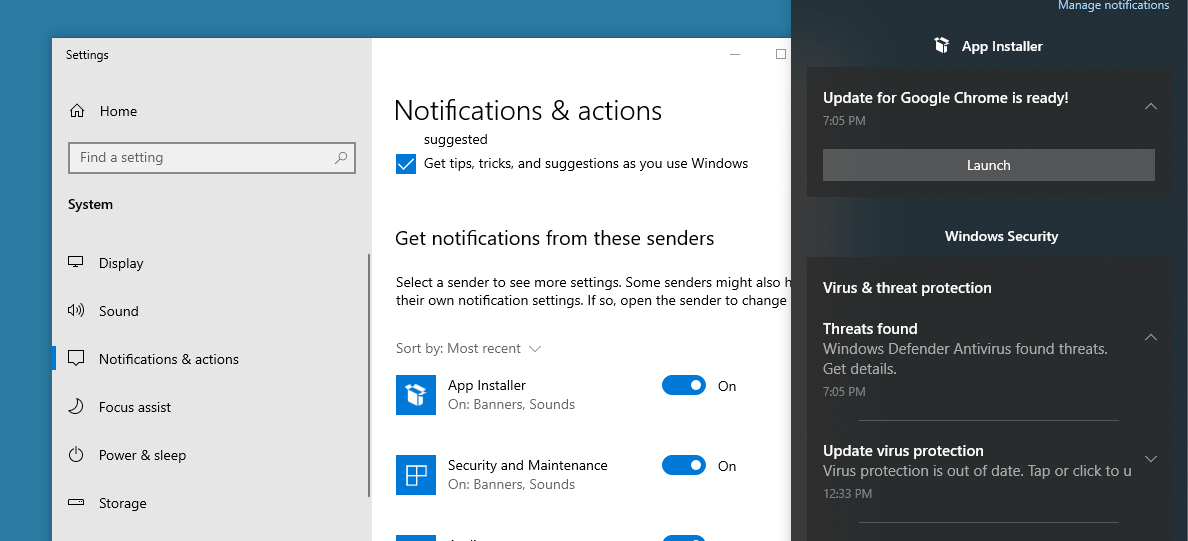The height and width of the screenshot is (541, 1188).
Task: Collapse the Threats found notification
Action: coord(1151,337)
